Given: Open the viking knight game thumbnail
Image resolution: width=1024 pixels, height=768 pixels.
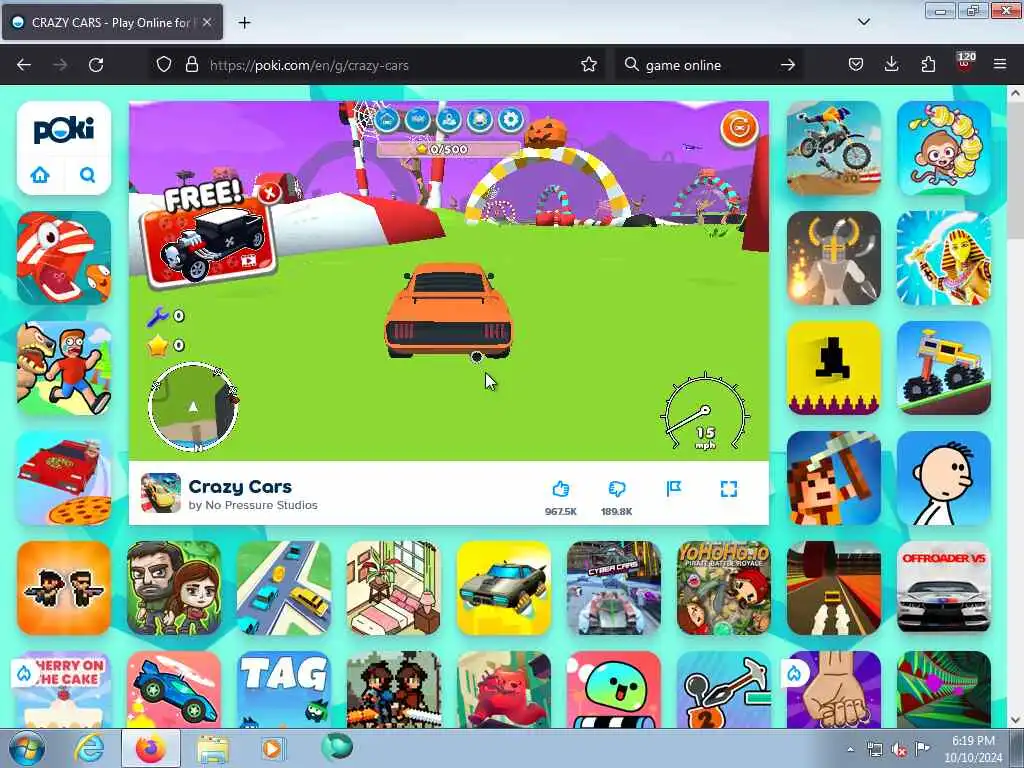Looking at the screenshot, I should (834, 258).
